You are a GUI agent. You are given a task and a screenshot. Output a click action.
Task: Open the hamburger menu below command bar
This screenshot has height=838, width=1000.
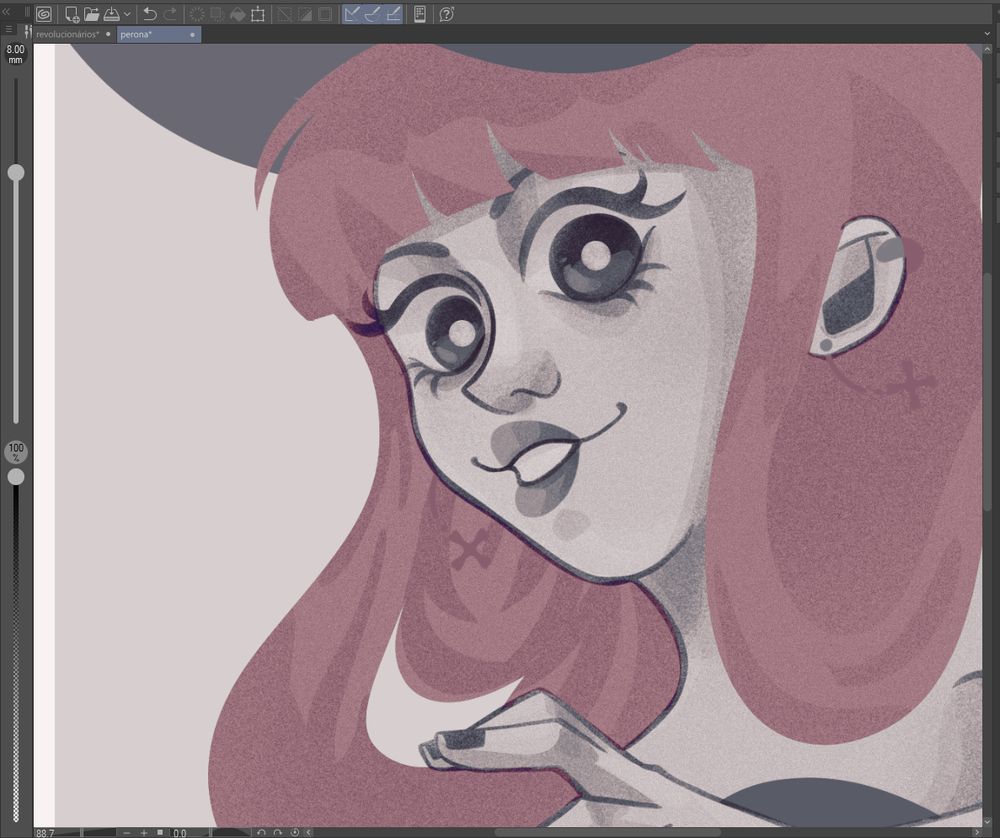(x=9, y=29)
